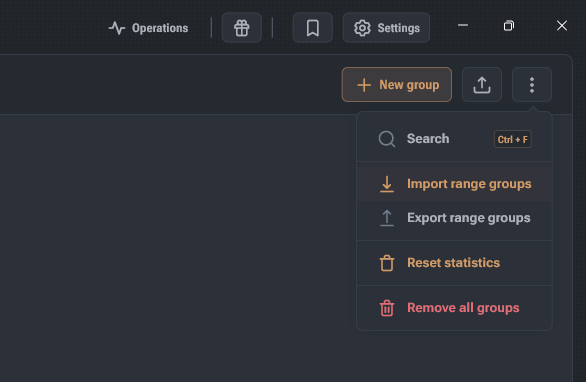Minimize the application window

pyautogui.click(x=463, y=25)
